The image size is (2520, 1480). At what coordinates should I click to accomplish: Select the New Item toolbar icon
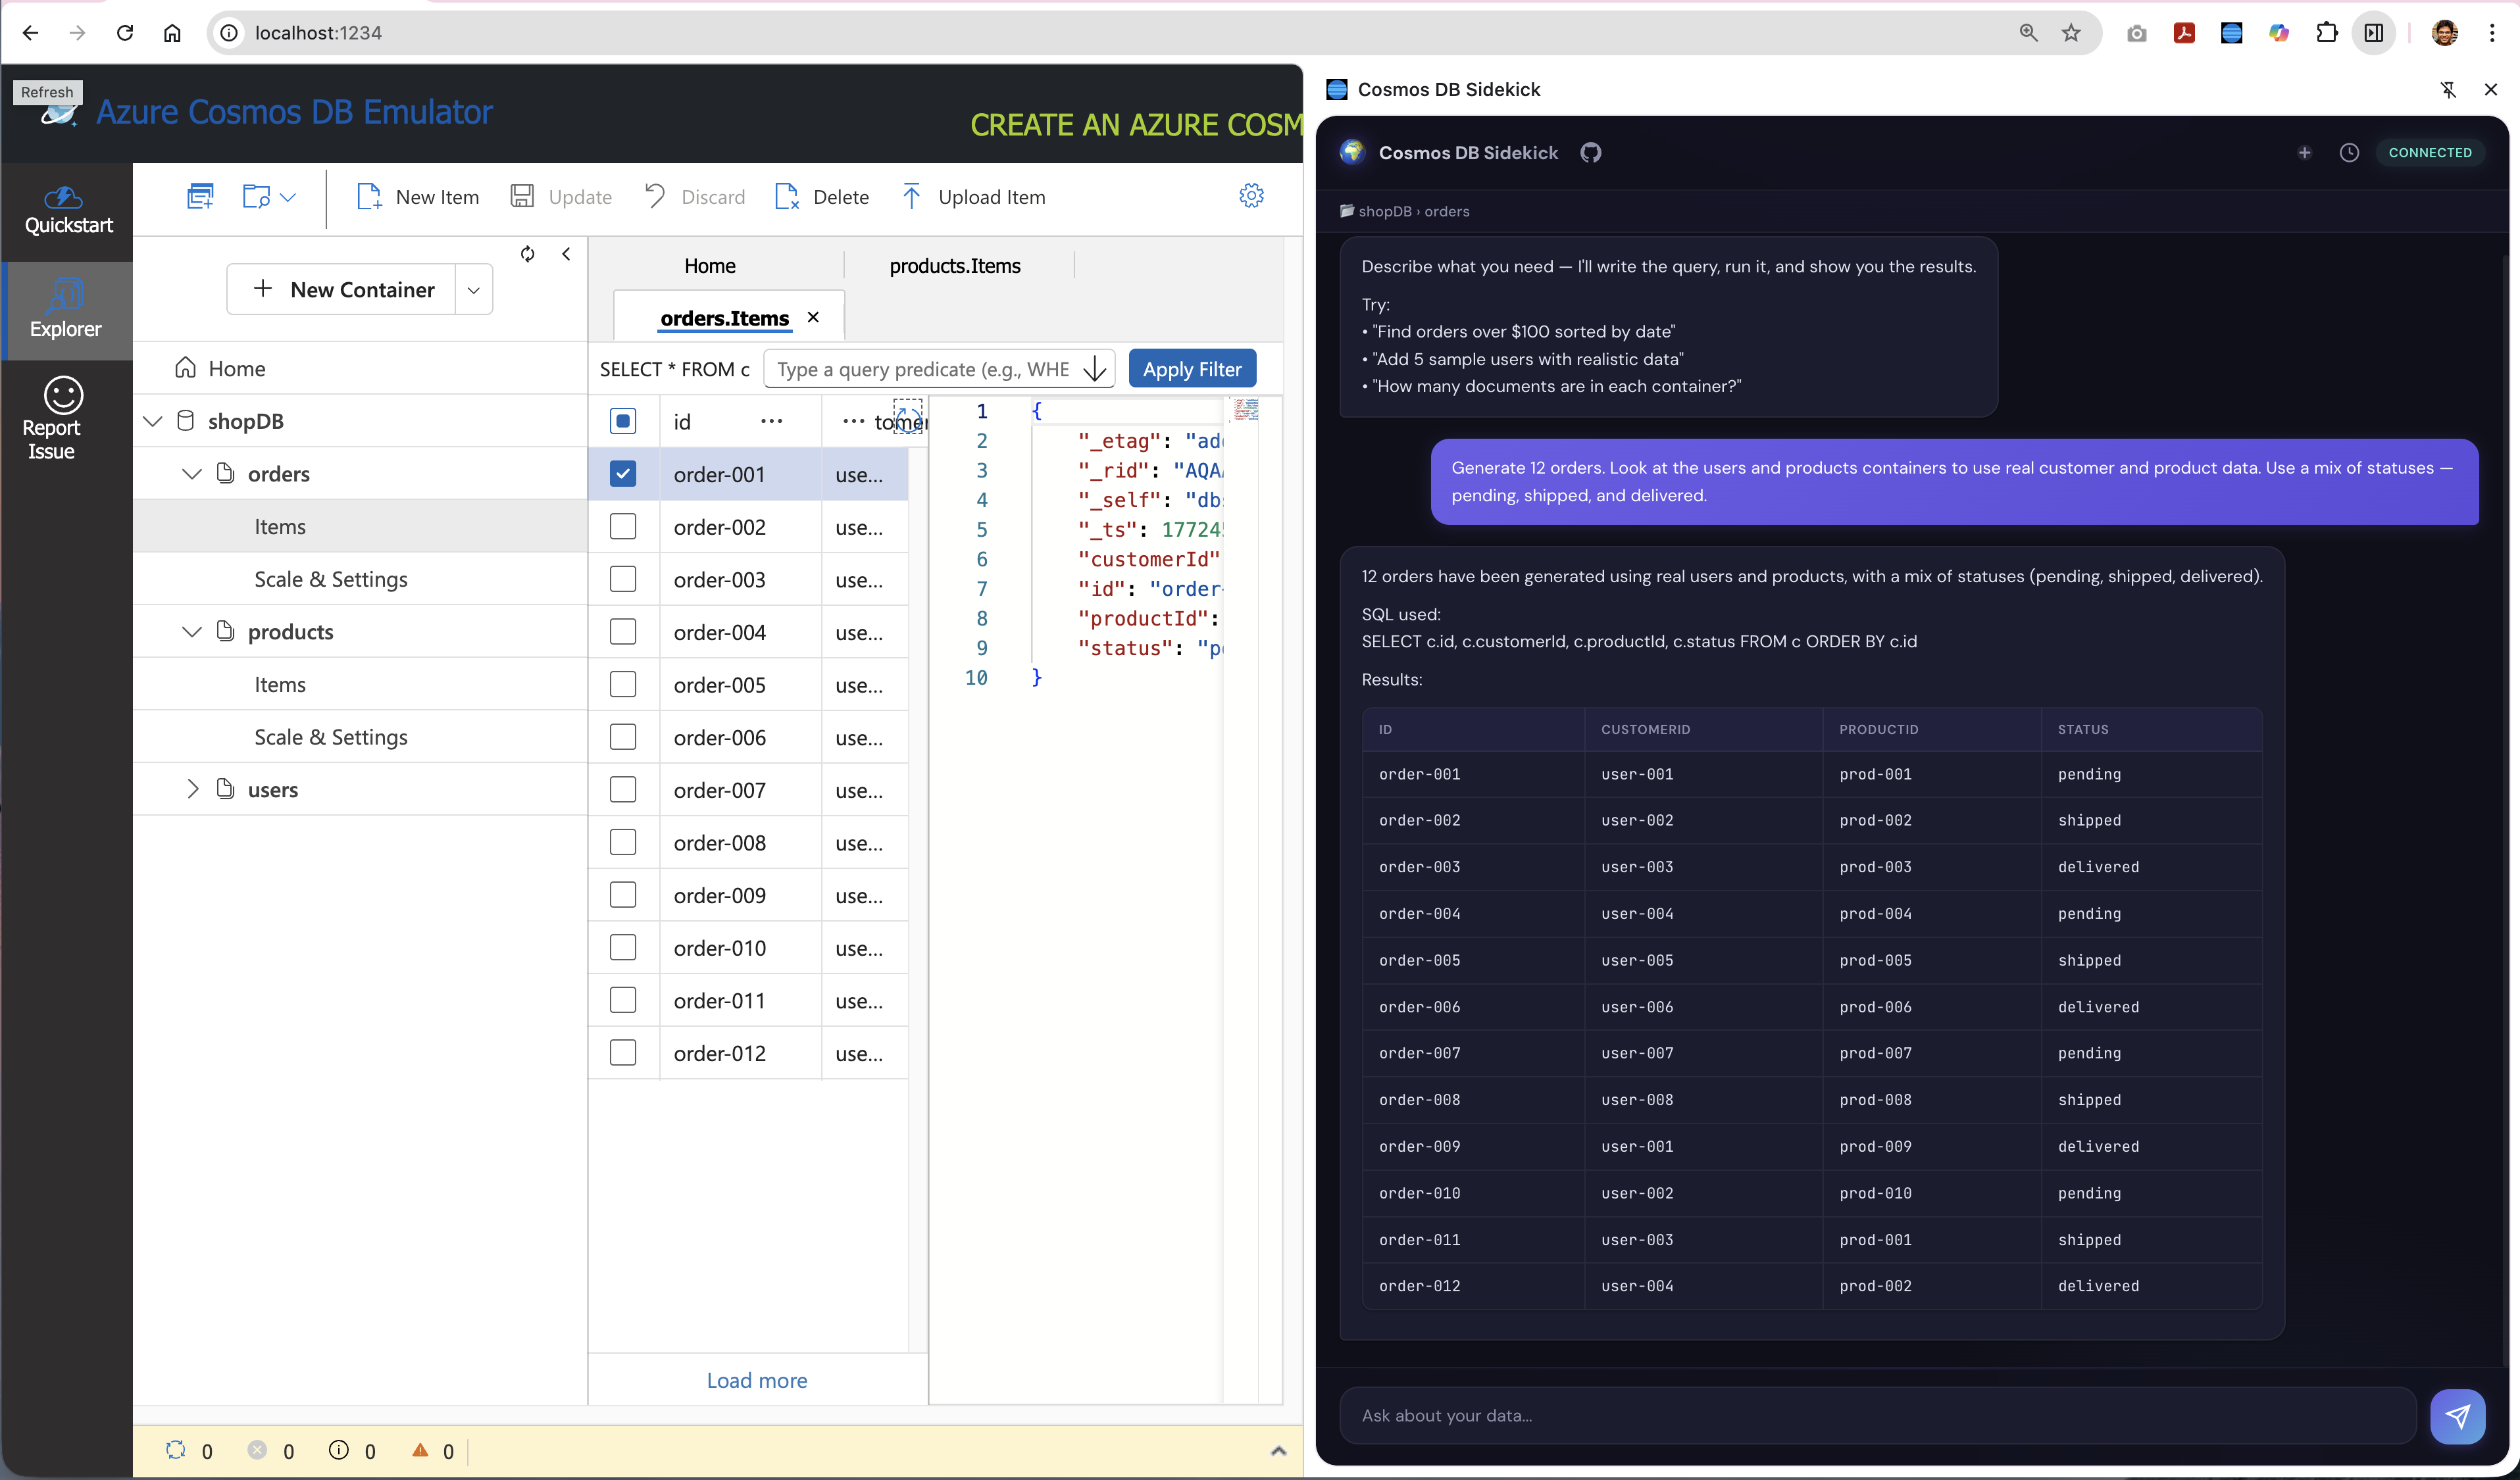tap(369, 196)
